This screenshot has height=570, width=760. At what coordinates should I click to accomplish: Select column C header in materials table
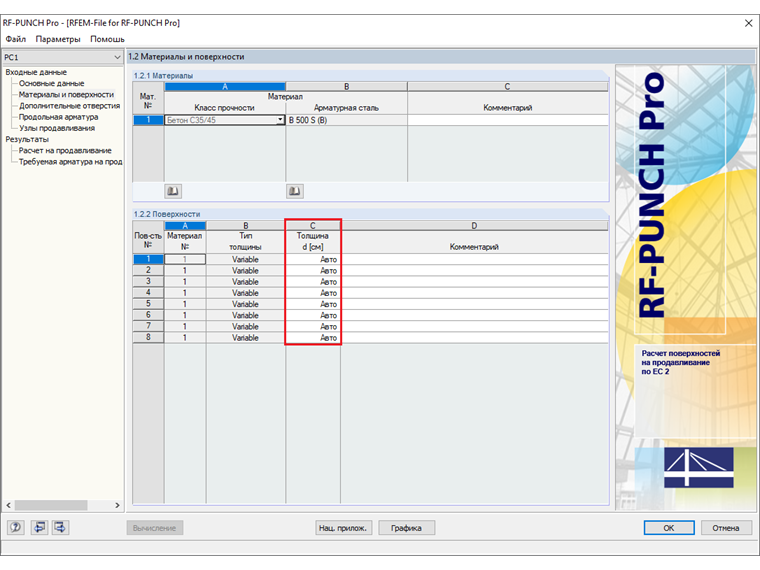[507, 87]
